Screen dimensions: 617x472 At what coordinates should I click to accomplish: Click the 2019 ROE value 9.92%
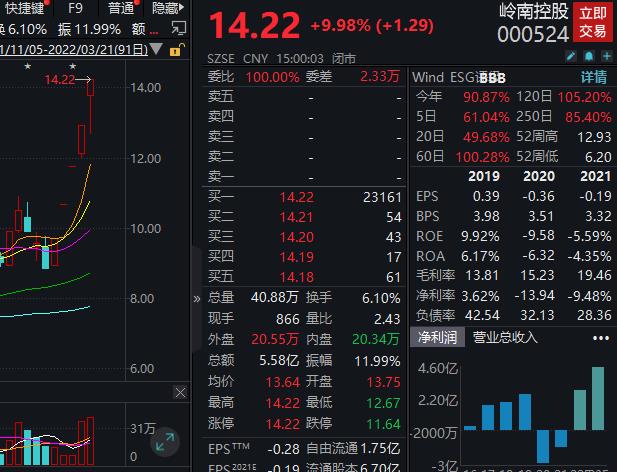480,236
